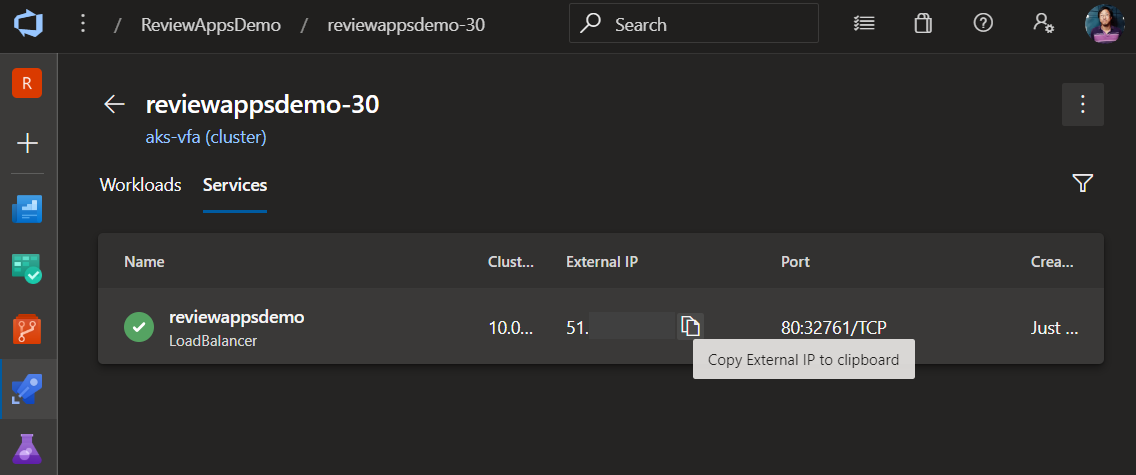This screenshot has height=475, width=1136.
Task: Open the filter funnel icon
Action: (1082, 183)
